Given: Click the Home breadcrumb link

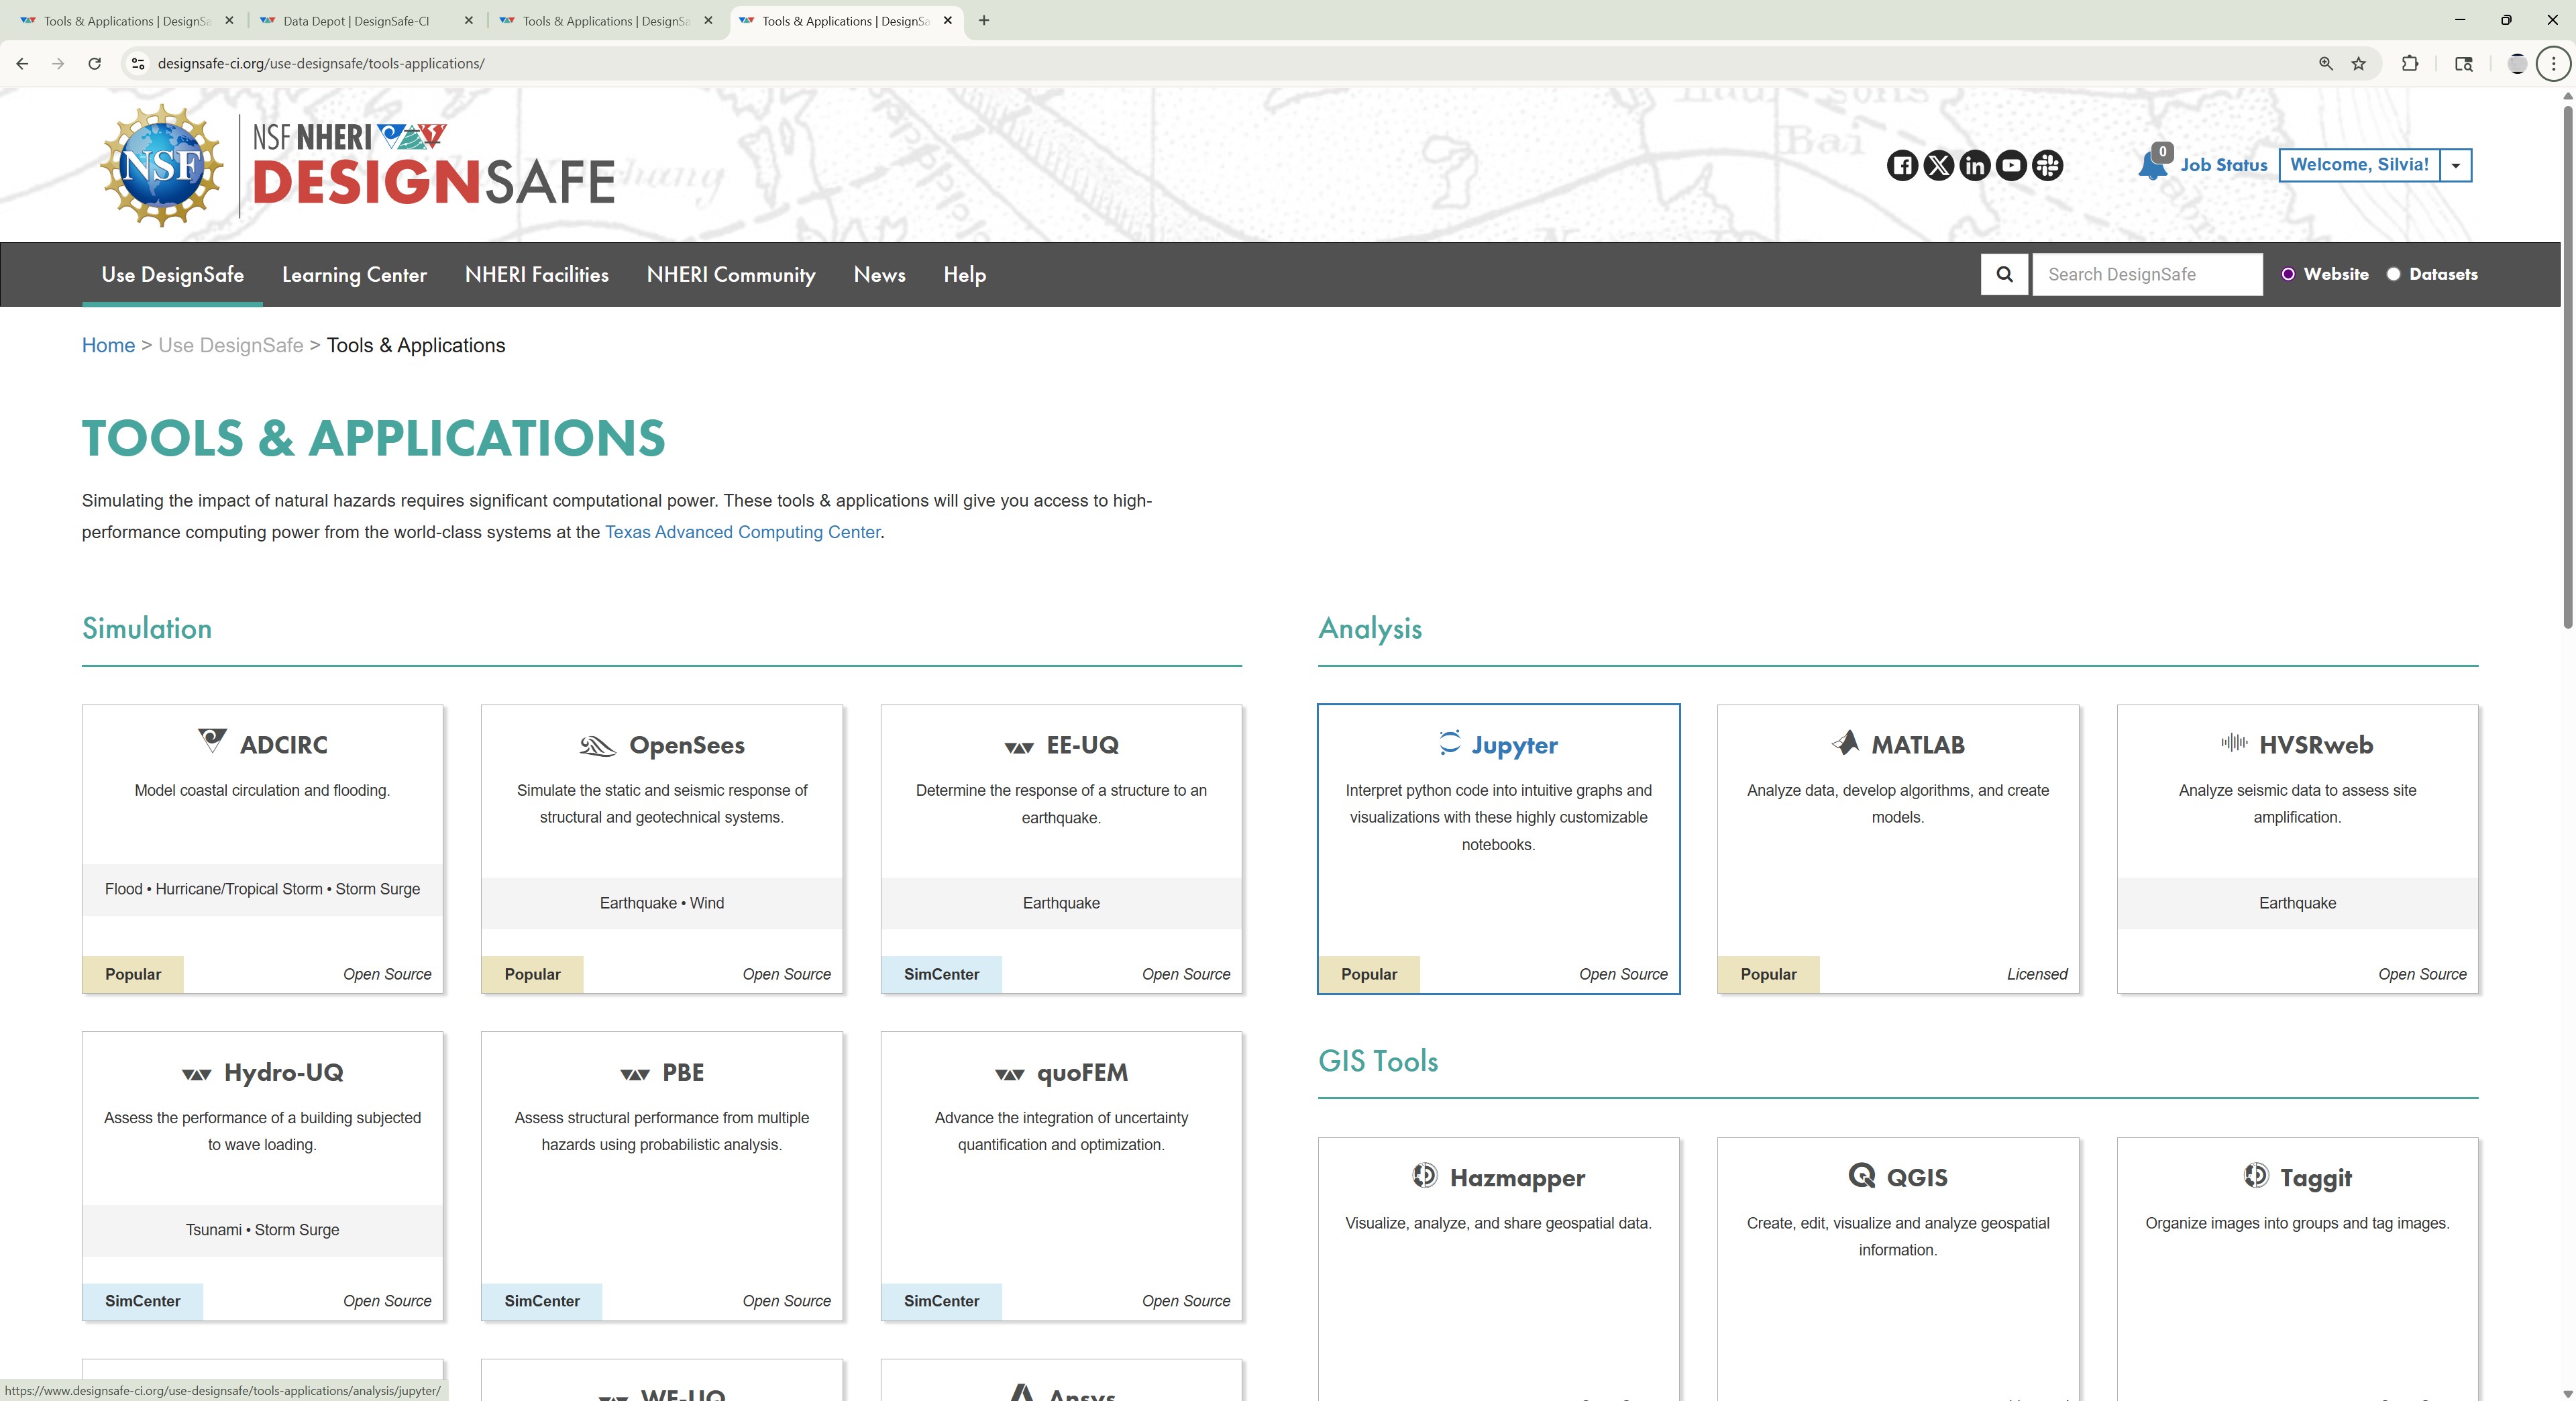Looking at the screenshot, I should pos(108,345).
